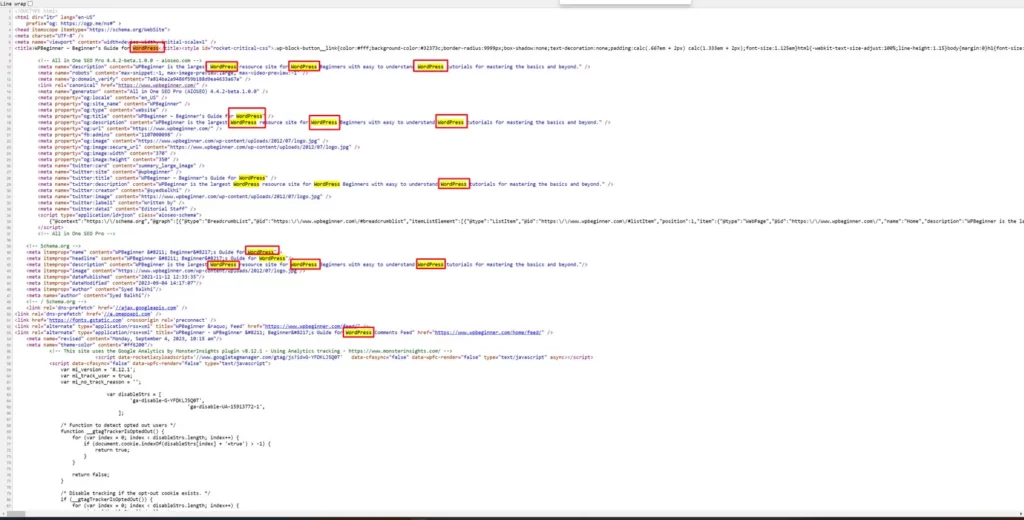Open the wpbeginner.com/home/feed/ comments feed link
Screen dimensions: 1024x520
(x=488, y=333)
